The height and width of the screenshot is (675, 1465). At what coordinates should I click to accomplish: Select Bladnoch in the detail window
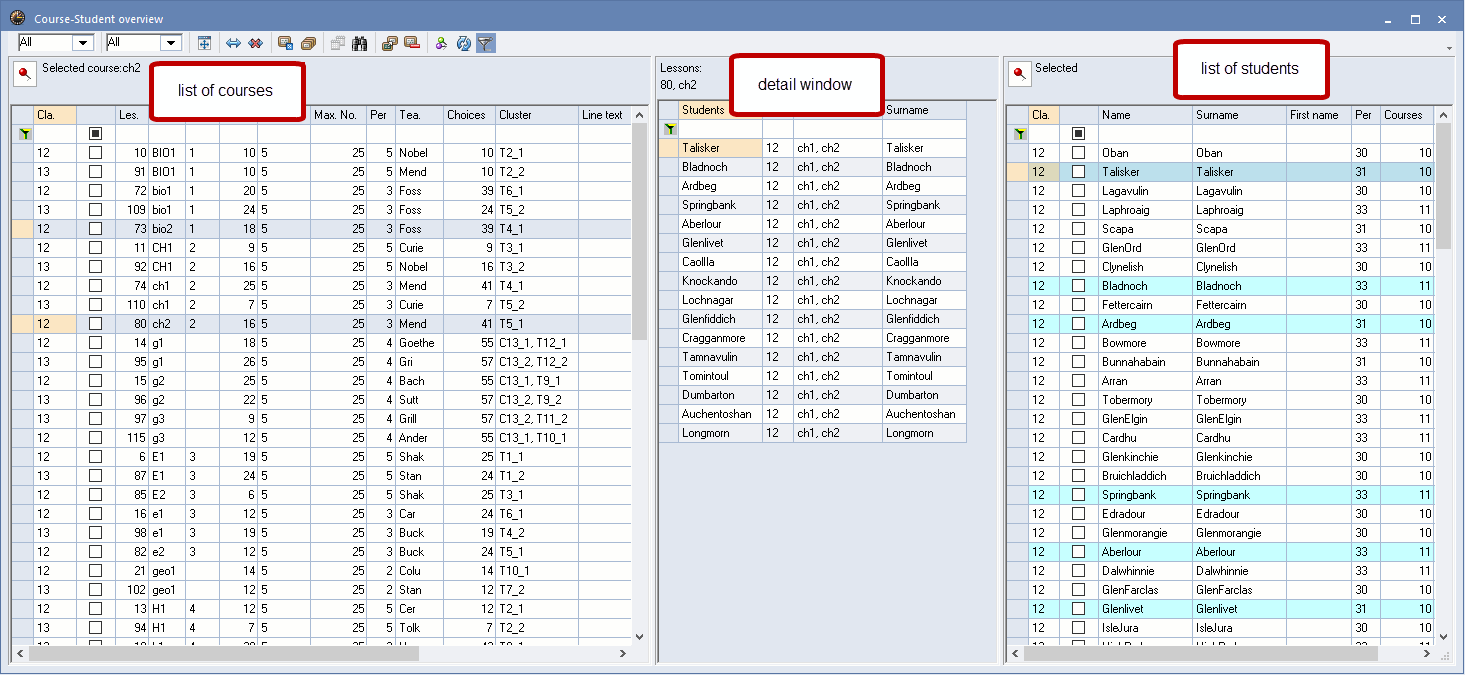tap(704, 167)
